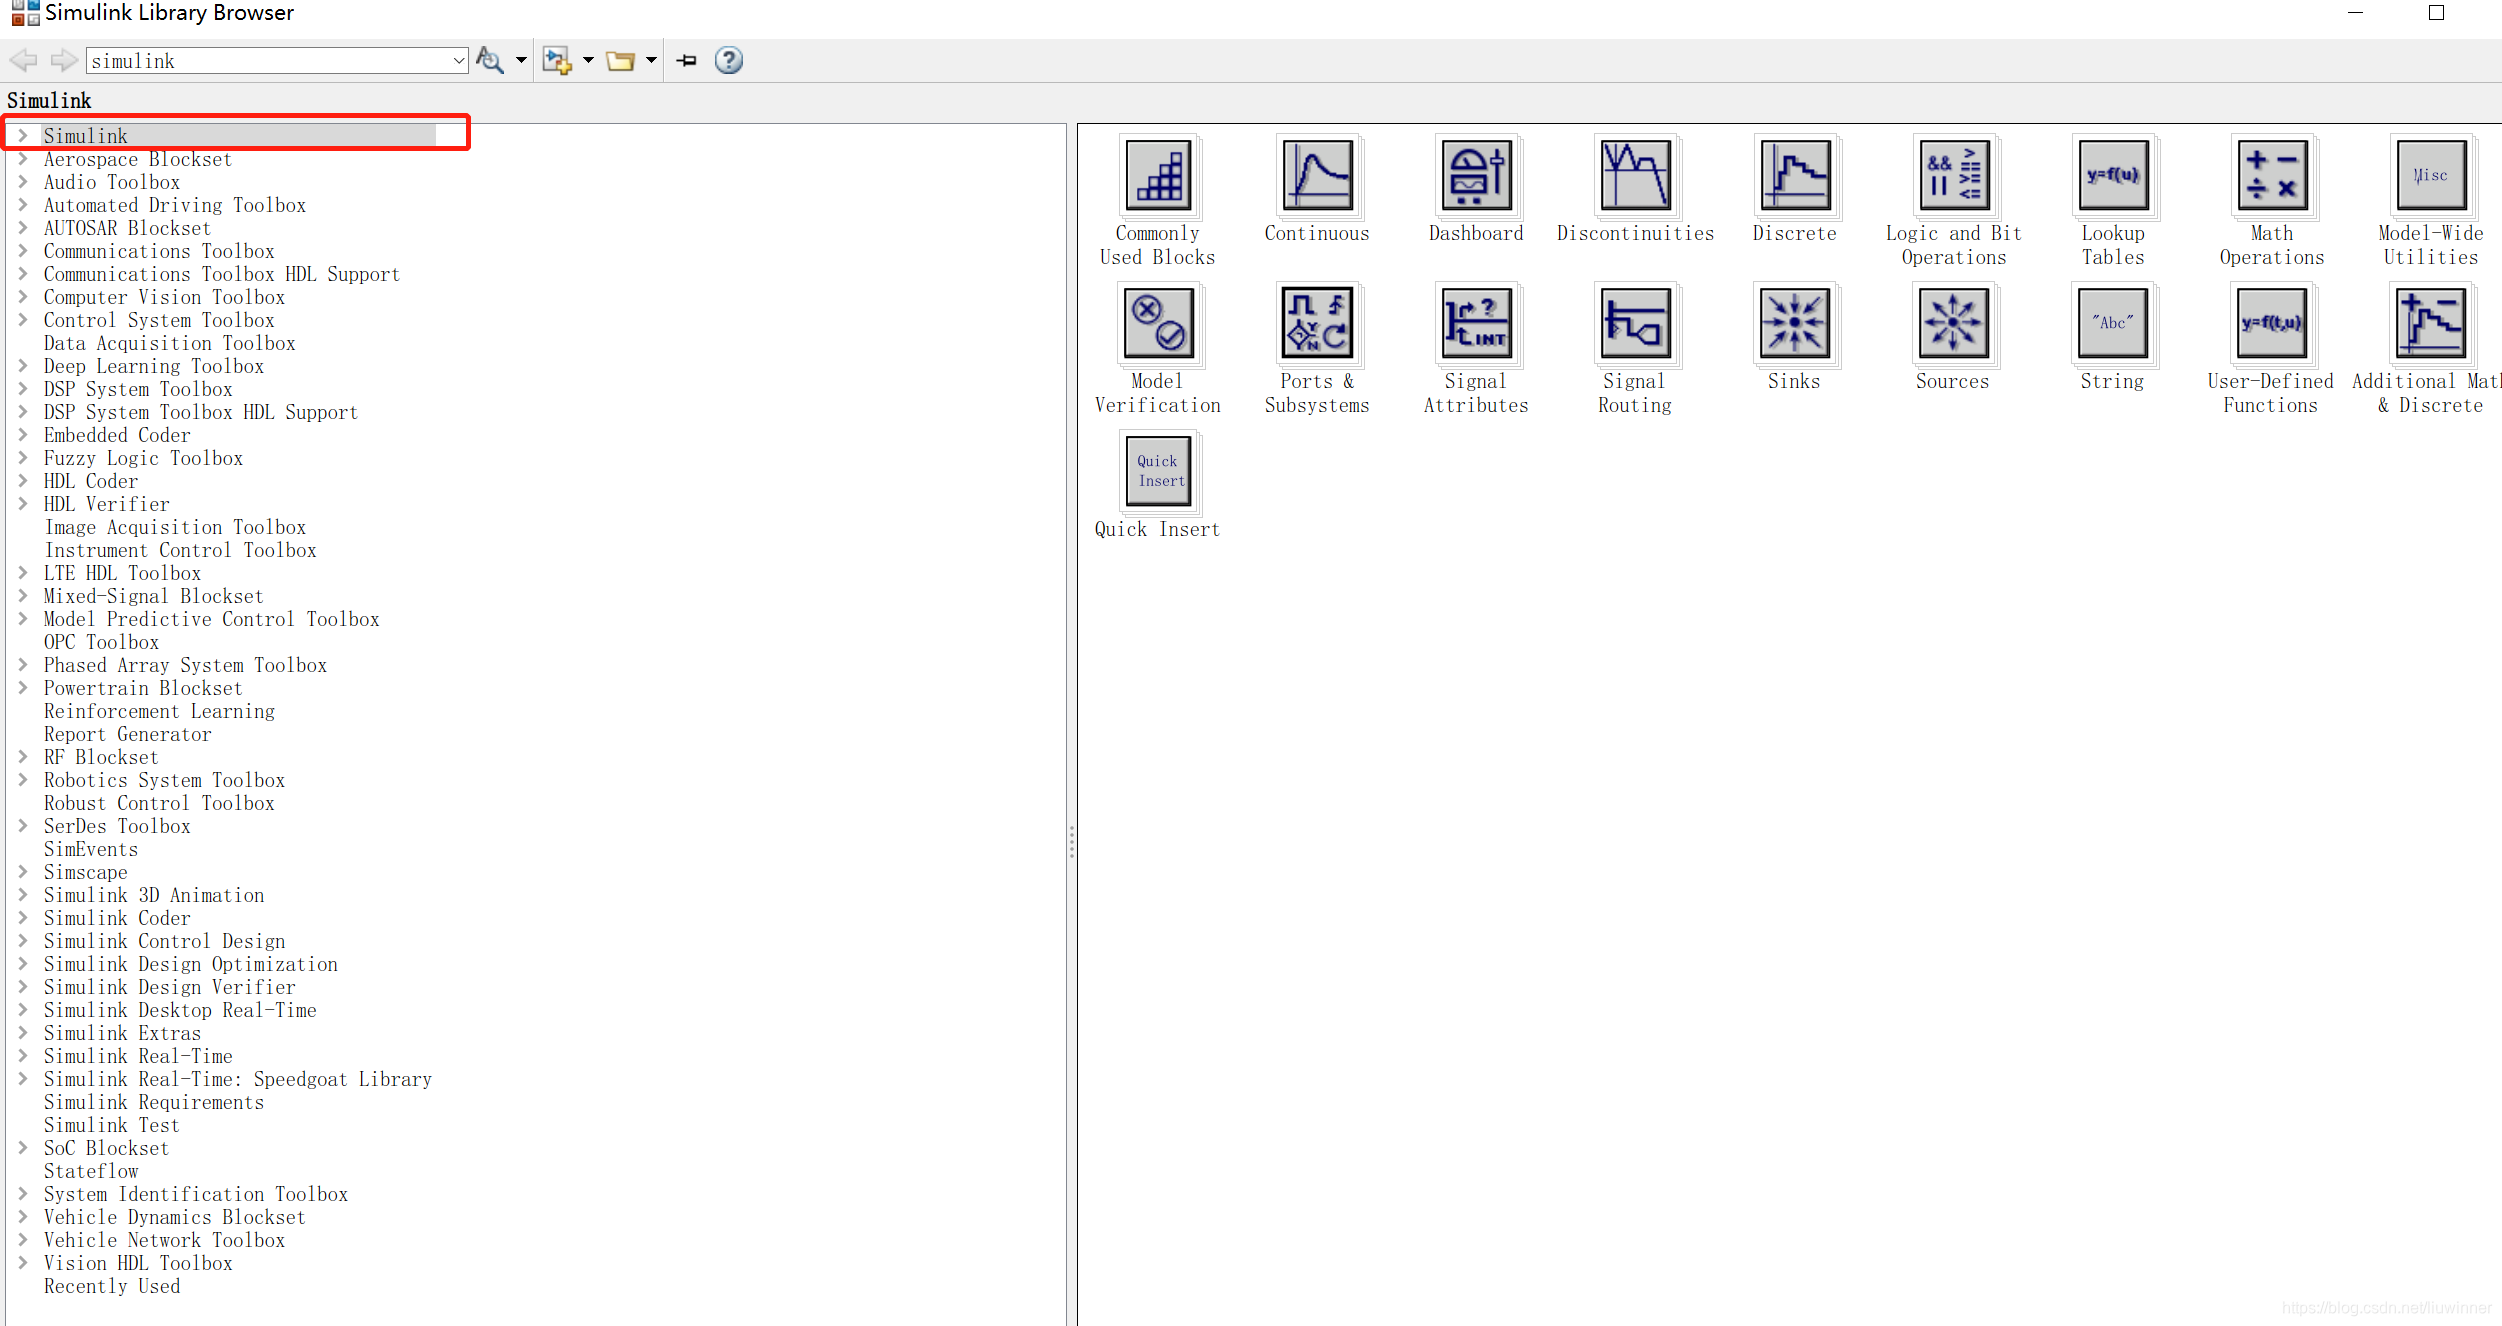The width and height of the screenshot is (2502, 1326).
Task: Open the Commonly Used Blocks library icon
Action: [x=1158, y=177]
